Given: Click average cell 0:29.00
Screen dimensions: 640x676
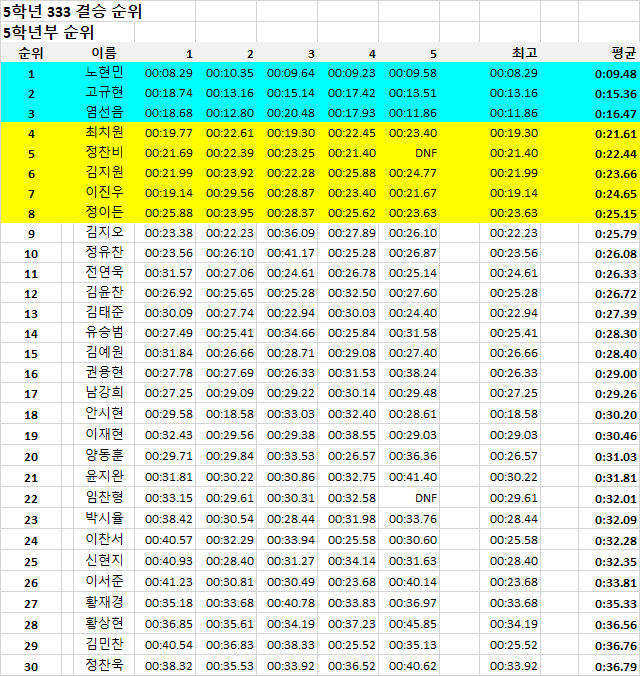Looking at the screenshot, I should (615, 374).
